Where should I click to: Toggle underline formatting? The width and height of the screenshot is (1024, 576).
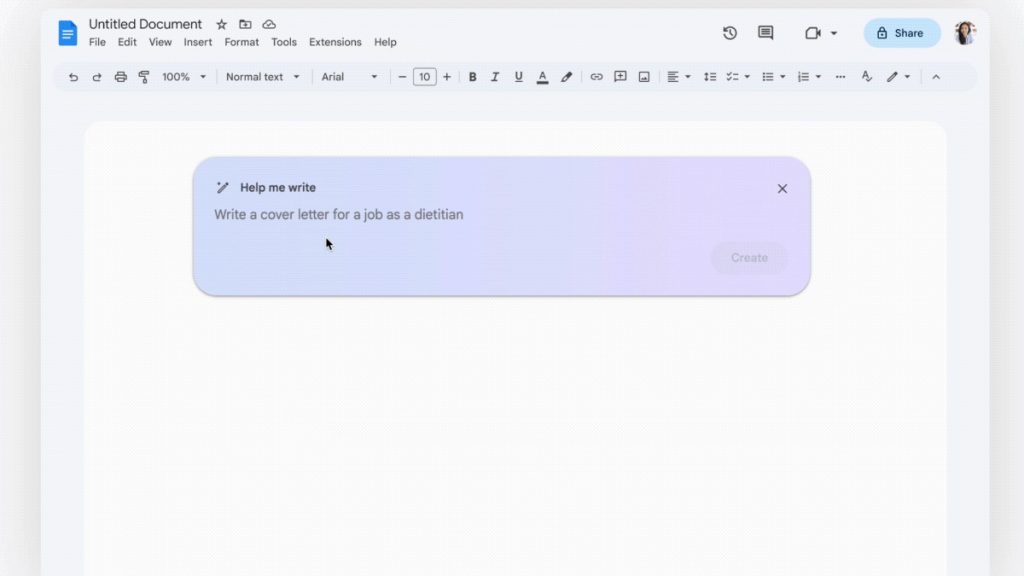pyautogui.click(x=518, y=77)
